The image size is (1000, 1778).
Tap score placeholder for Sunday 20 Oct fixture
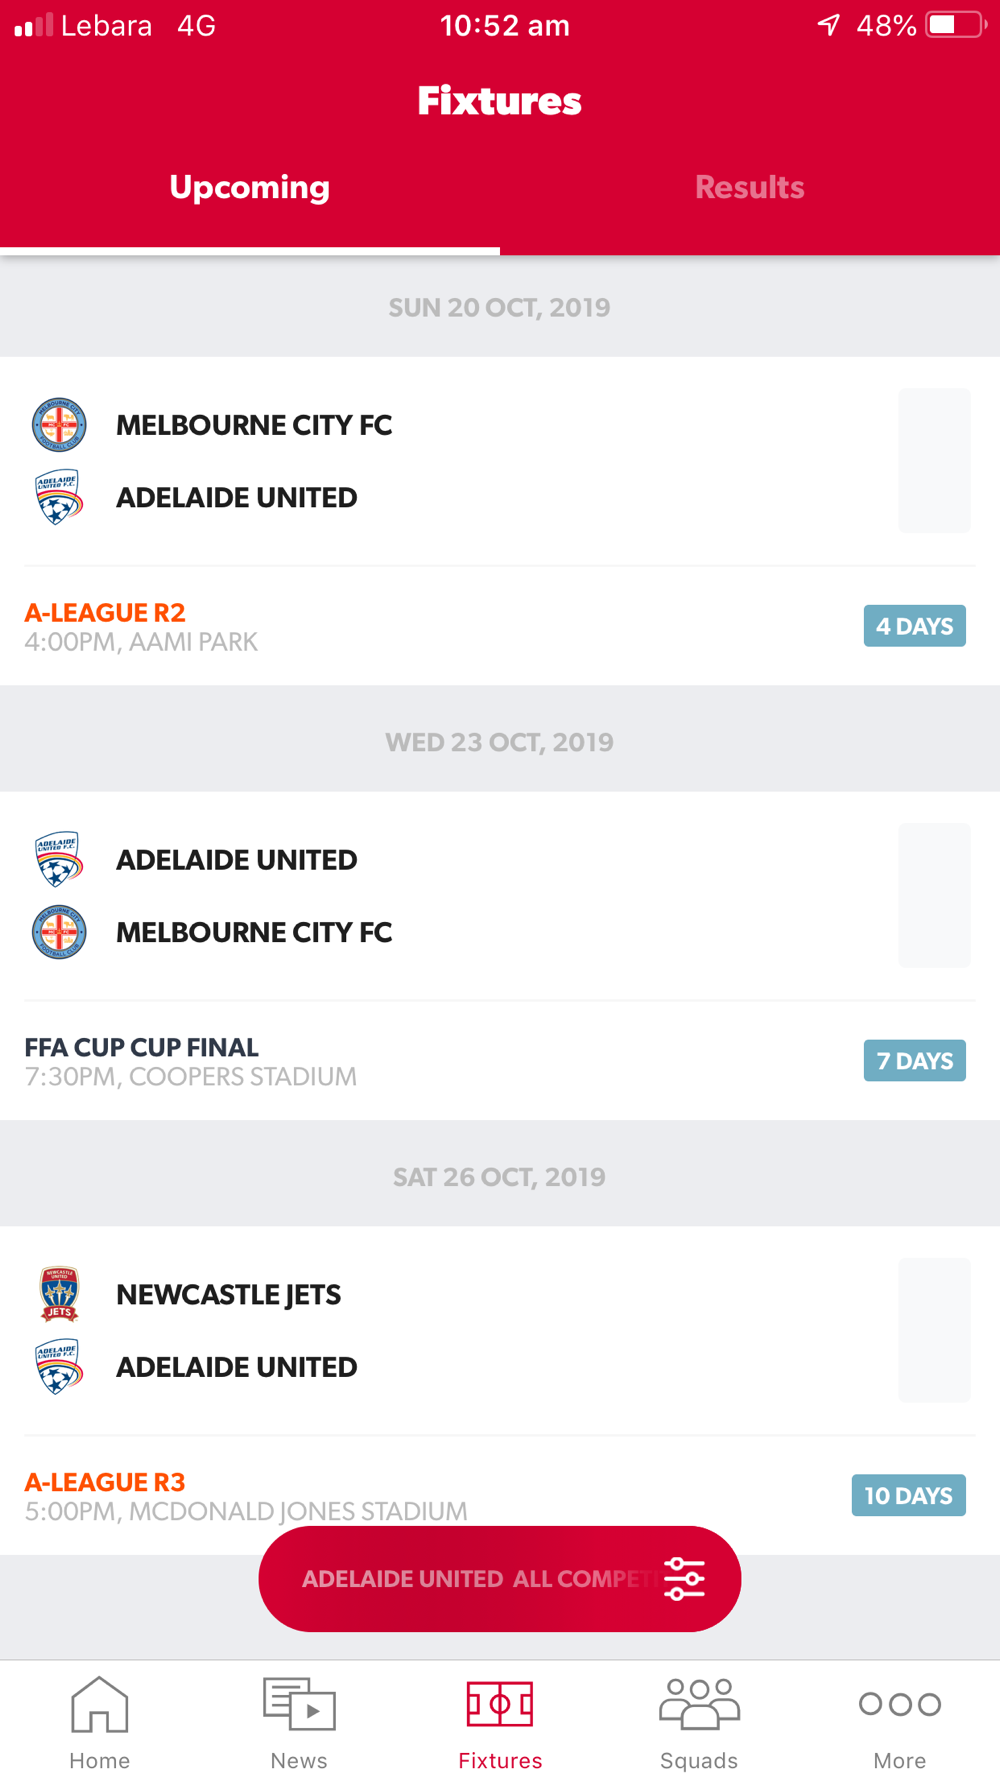(x=934, y=461)
